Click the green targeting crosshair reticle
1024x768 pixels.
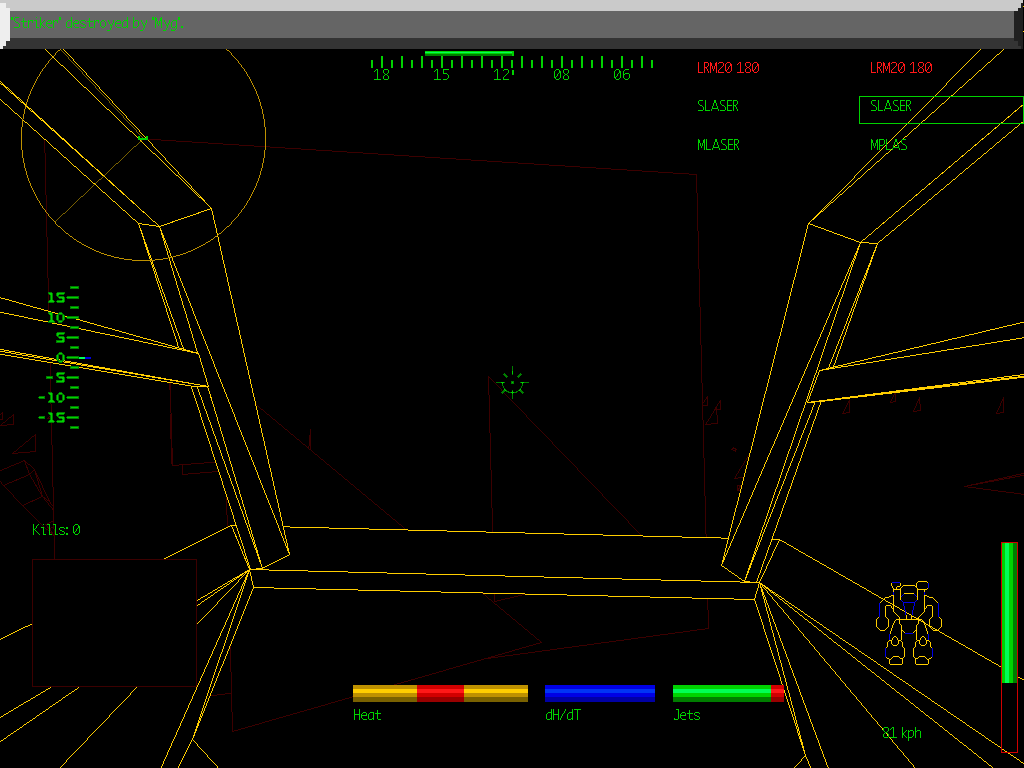[511, 382]
